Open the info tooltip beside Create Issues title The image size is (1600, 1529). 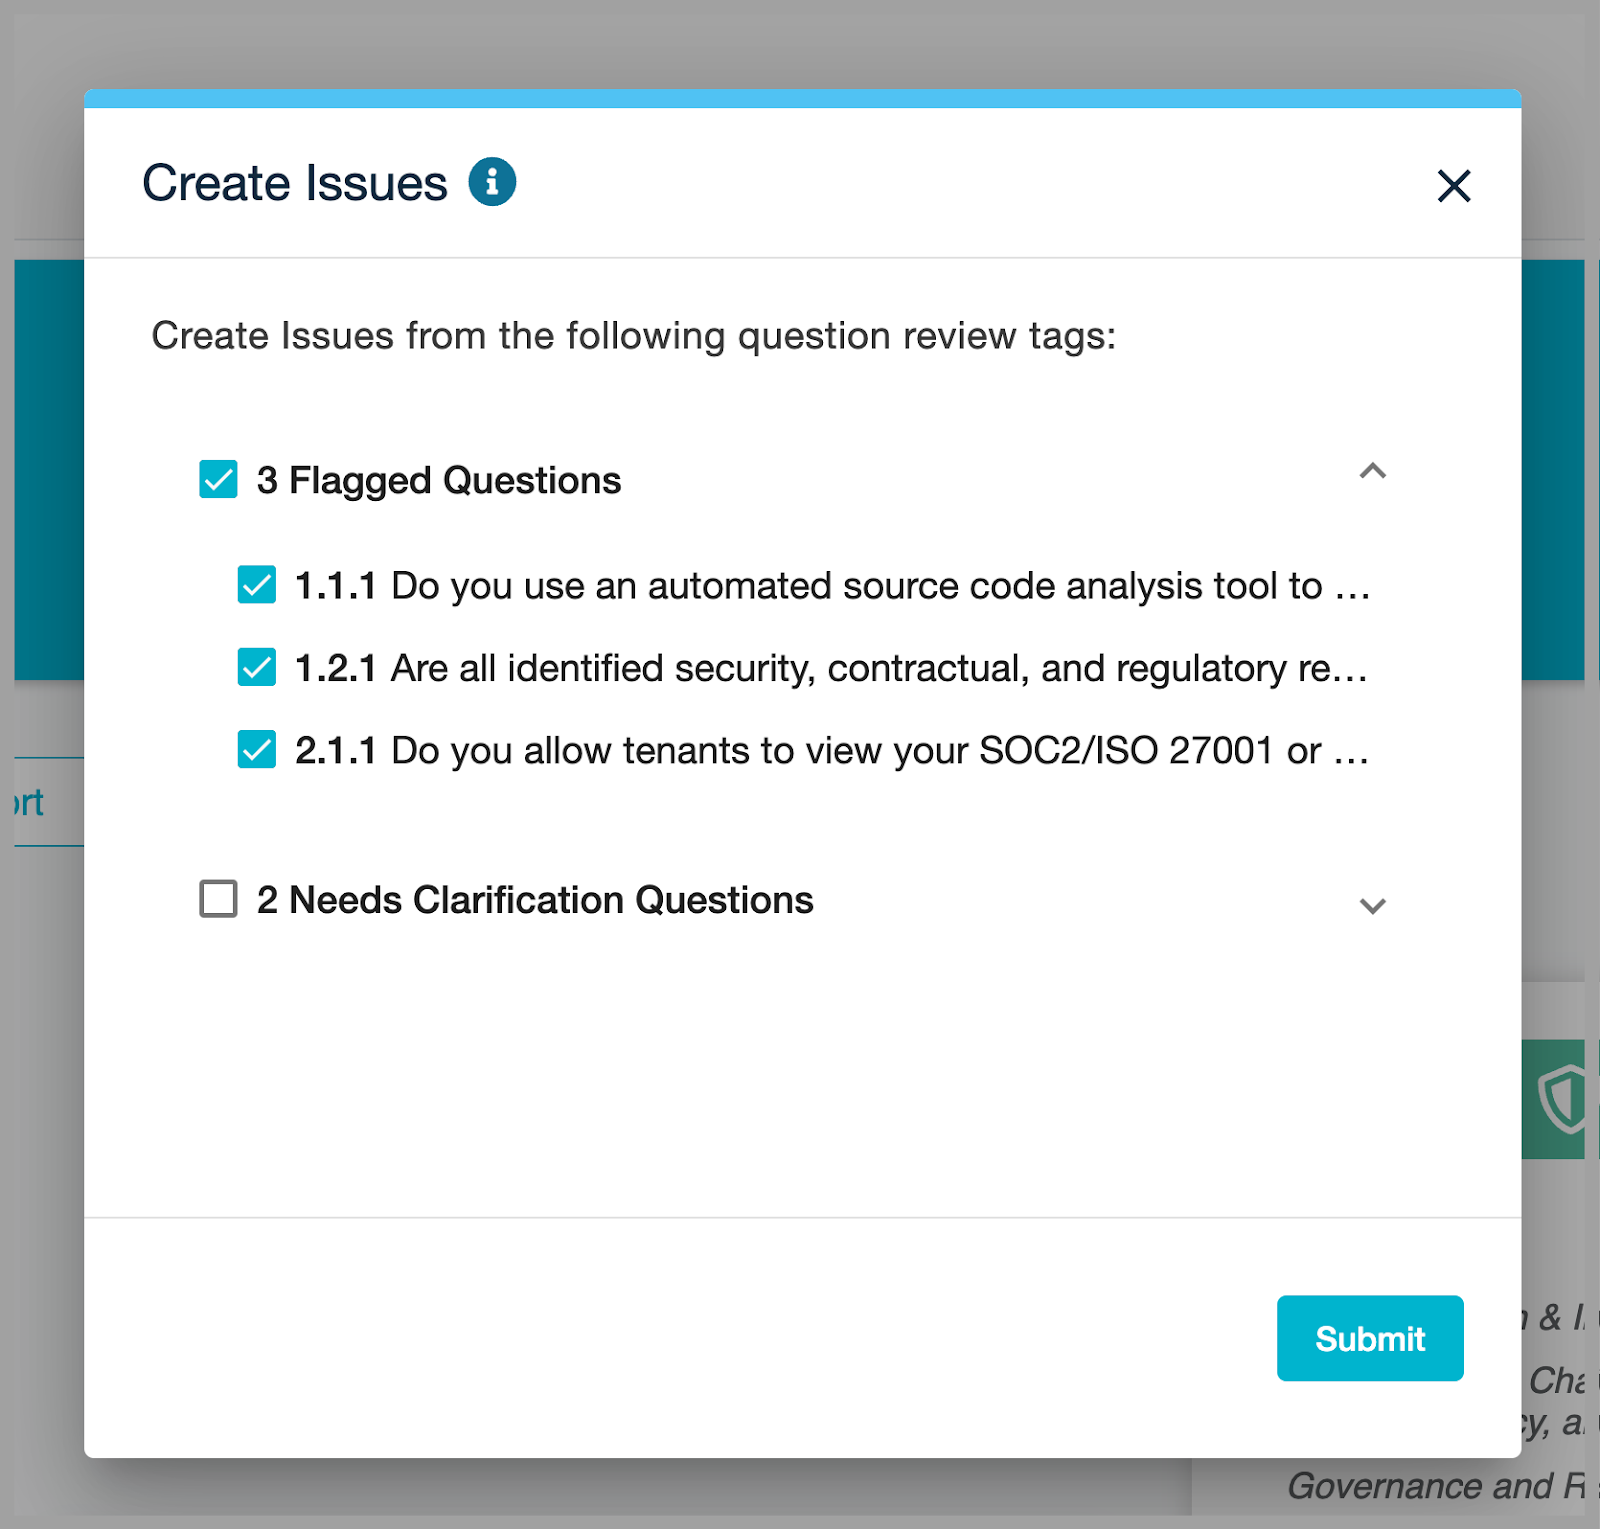pyautogui.click(x=492, y=181)
